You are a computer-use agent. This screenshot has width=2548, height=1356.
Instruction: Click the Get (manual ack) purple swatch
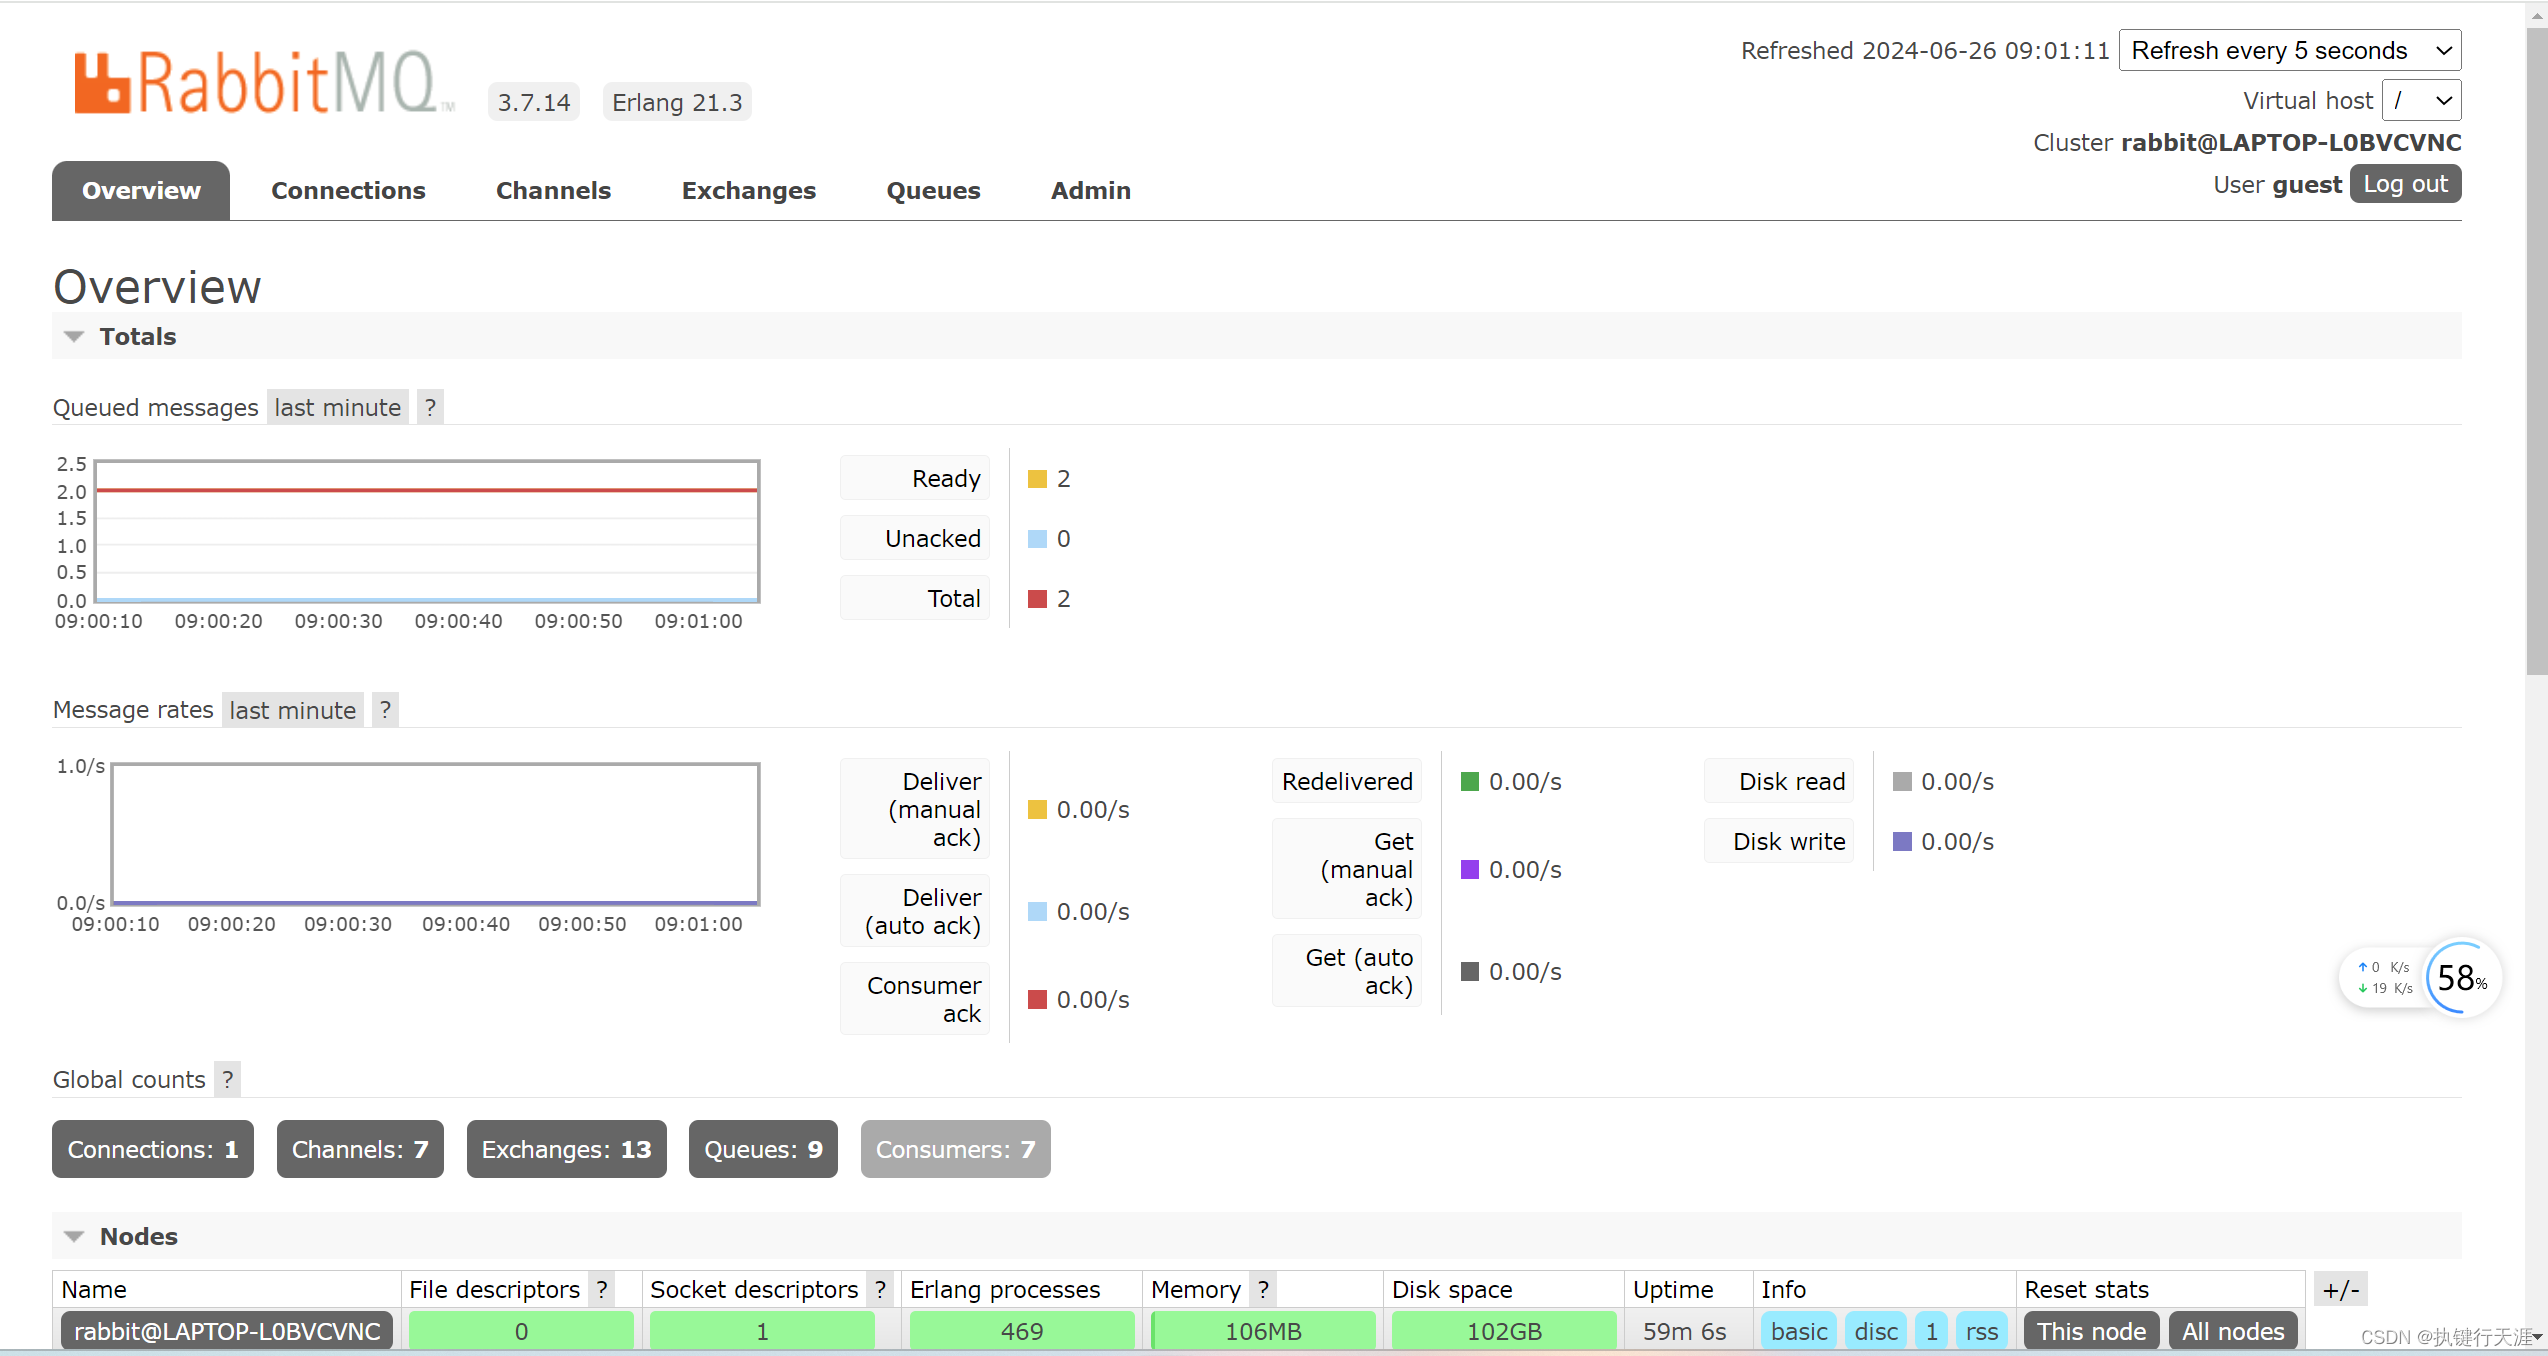click(x=1469, y=869)
